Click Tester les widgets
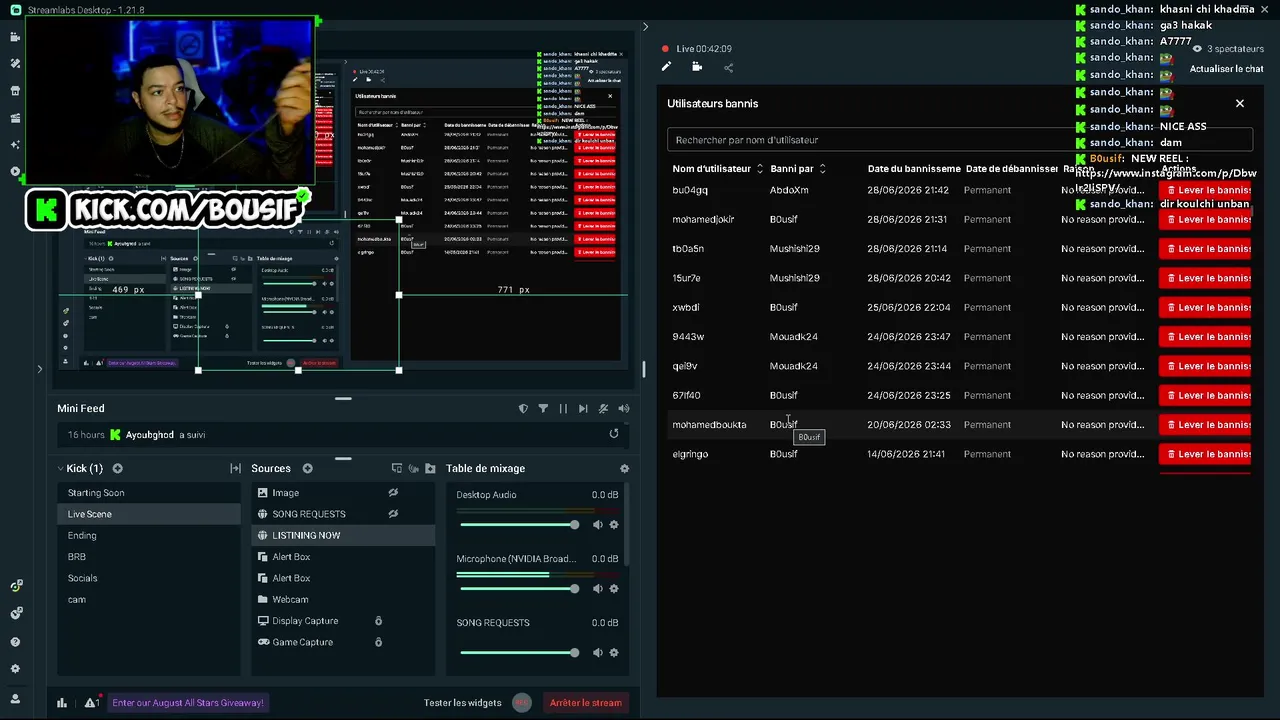 462,703
